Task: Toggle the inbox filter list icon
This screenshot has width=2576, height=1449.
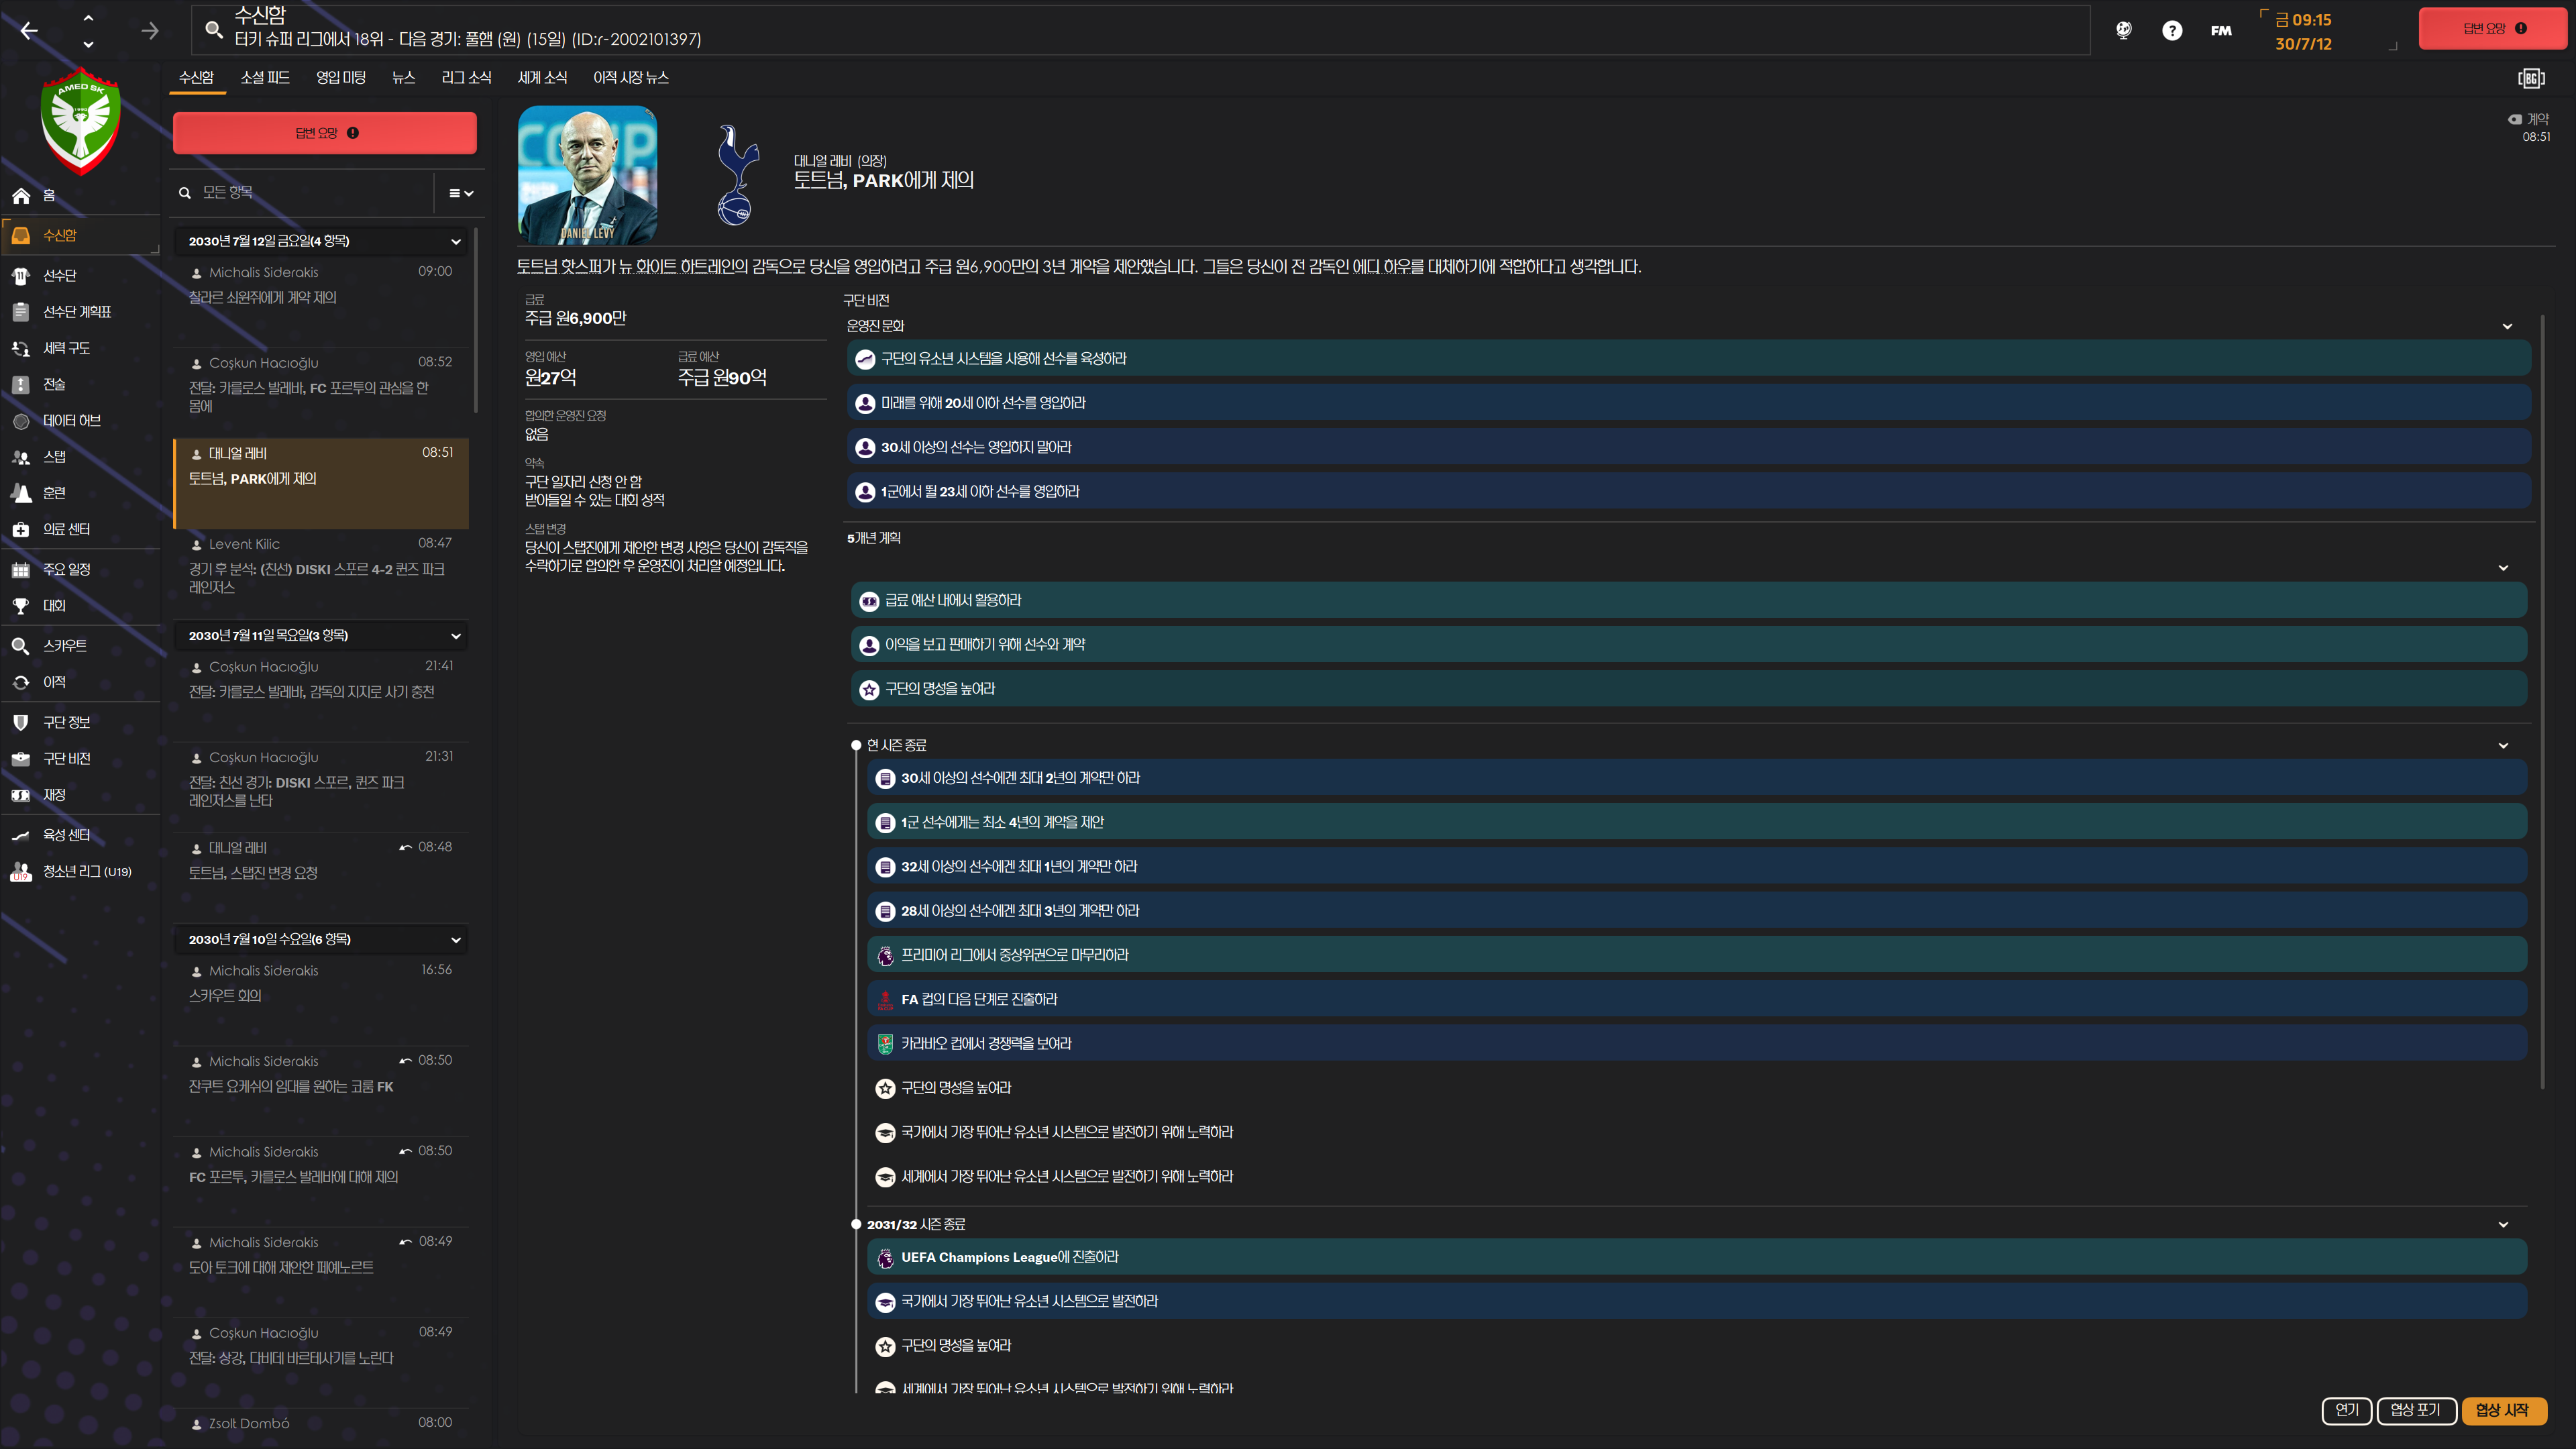Action: click(460, 193)
